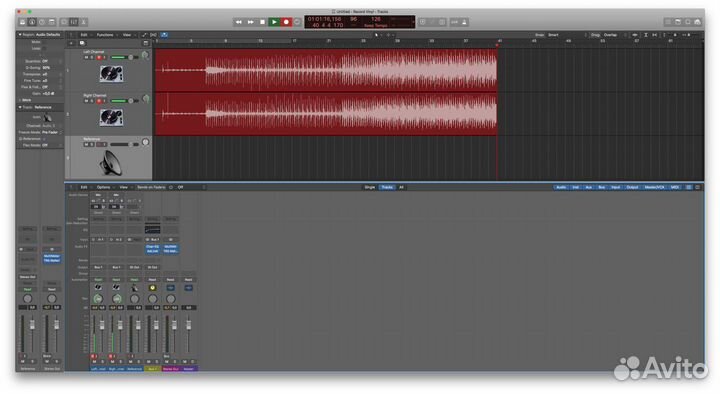Screen dimensions: 720x394
Task: Click the red Record button
Action: (286, 22)
